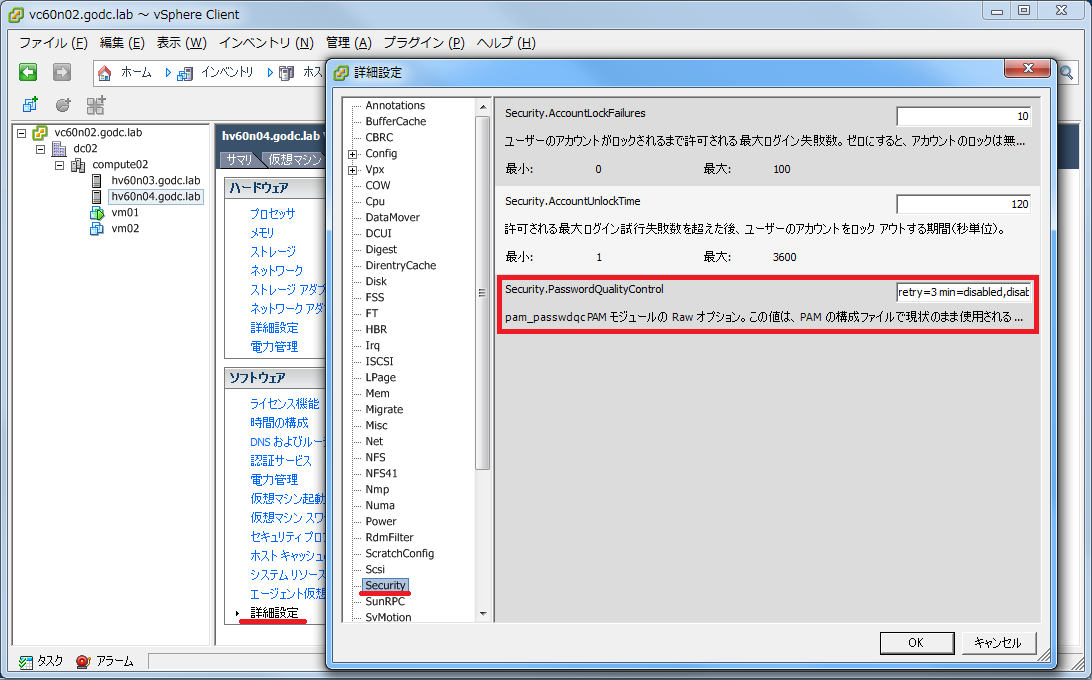Viewport: 1092px width, 680px height.
Task: Open the 管理 (A) menu
Action: coord(348,42)
